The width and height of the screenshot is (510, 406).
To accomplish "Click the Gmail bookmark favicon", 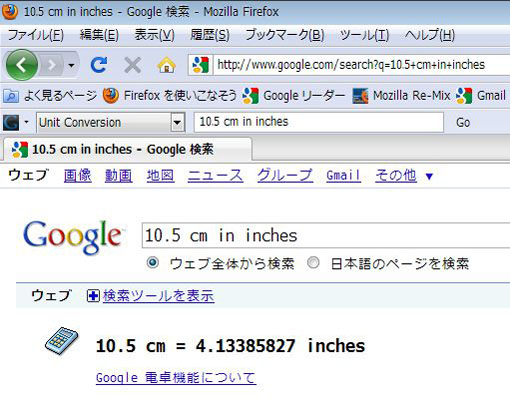I will (464, 96).
